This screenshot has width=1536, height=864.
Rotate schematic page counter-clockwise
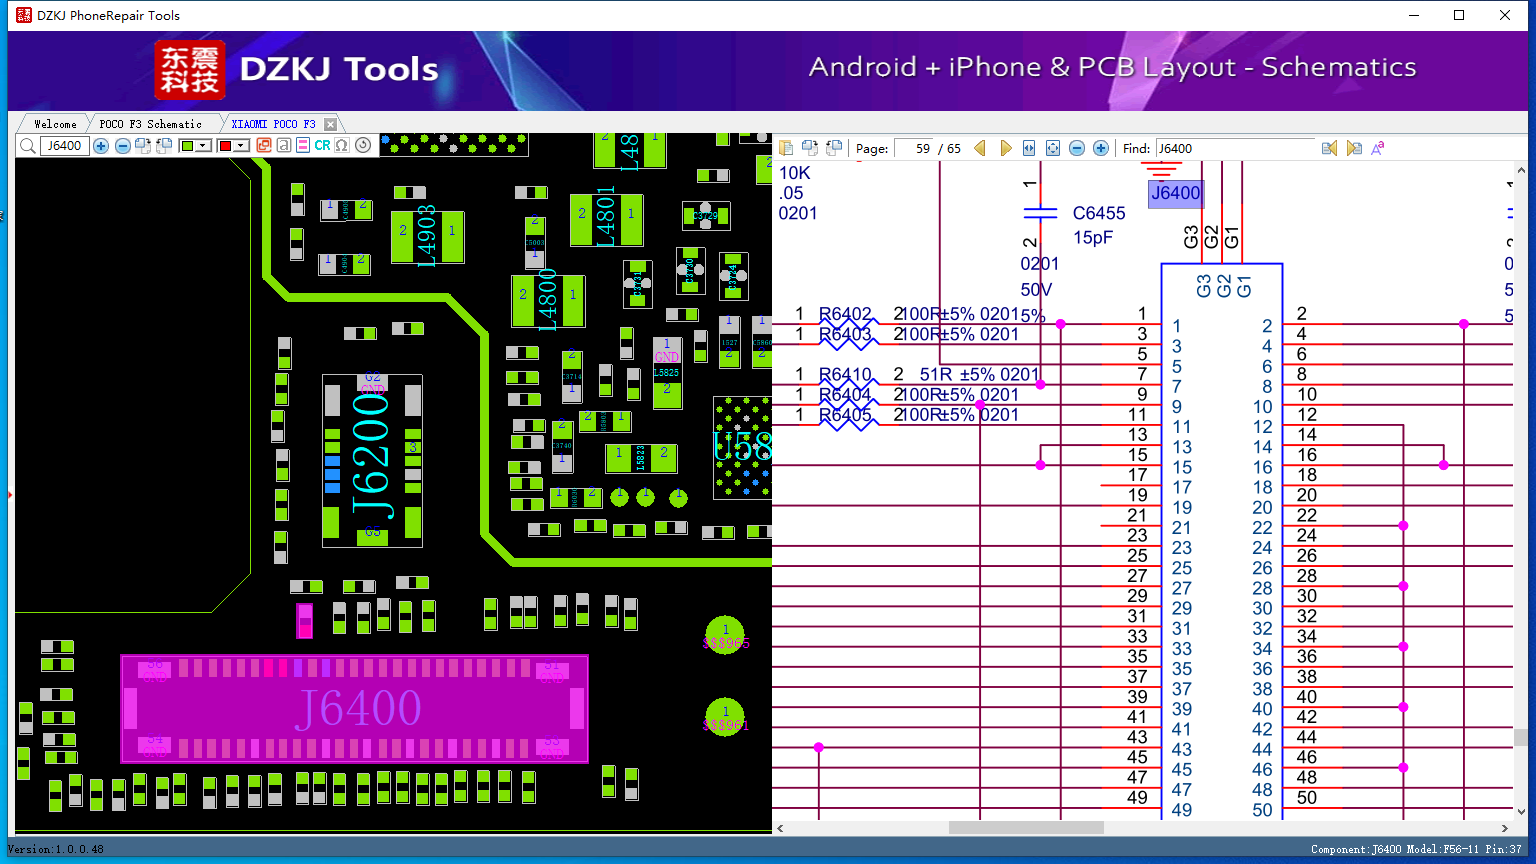pos(833,148)
